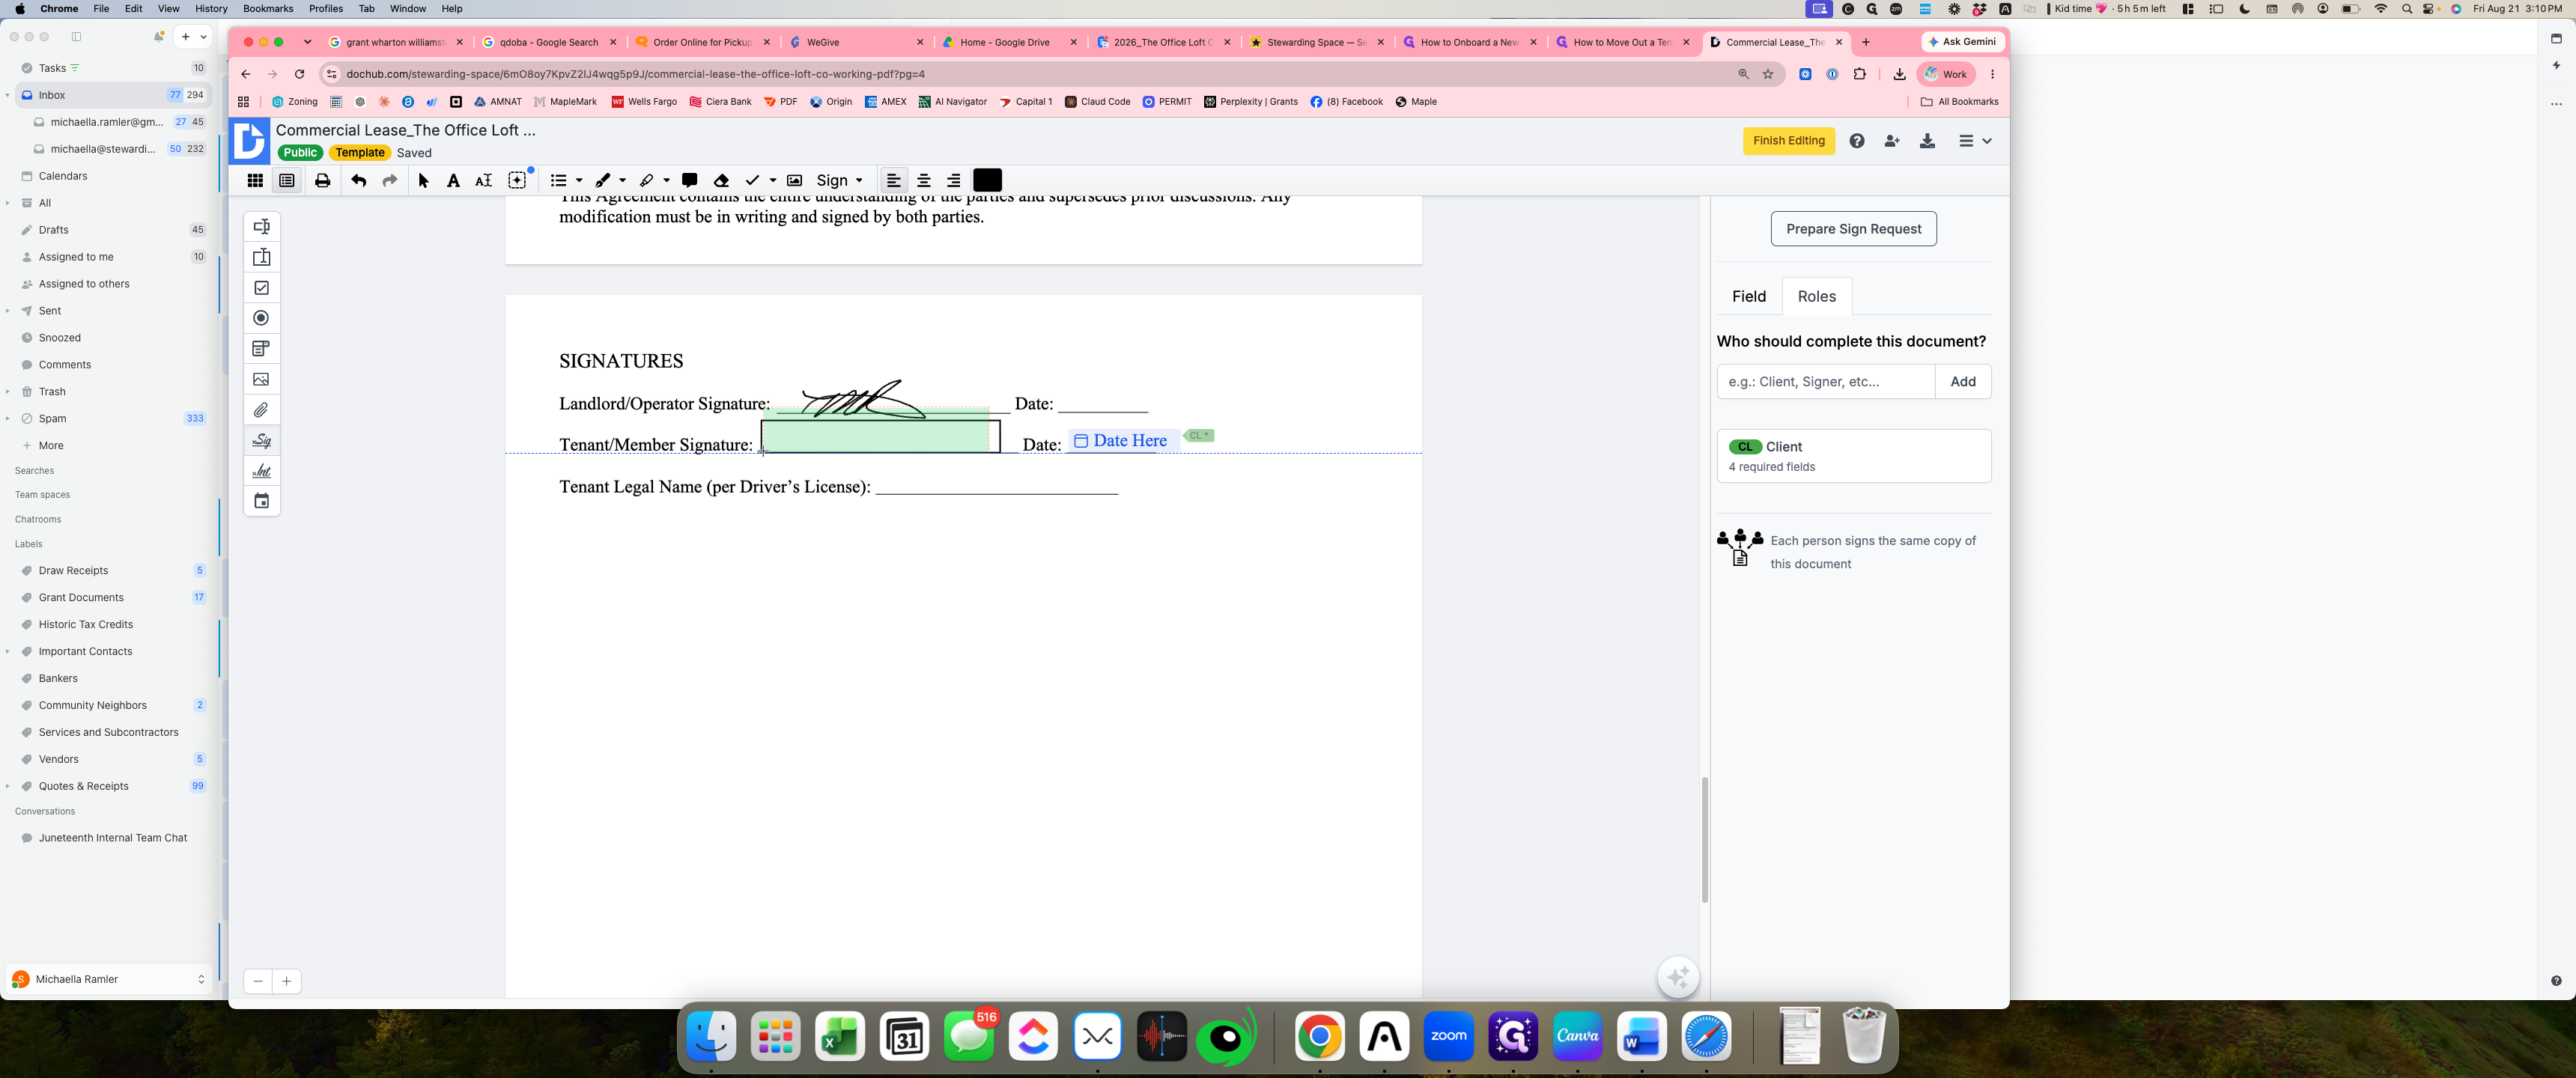The image size is (2576, 1078).
Task: Open the History menu in menu bar
Action: point(210,8)
